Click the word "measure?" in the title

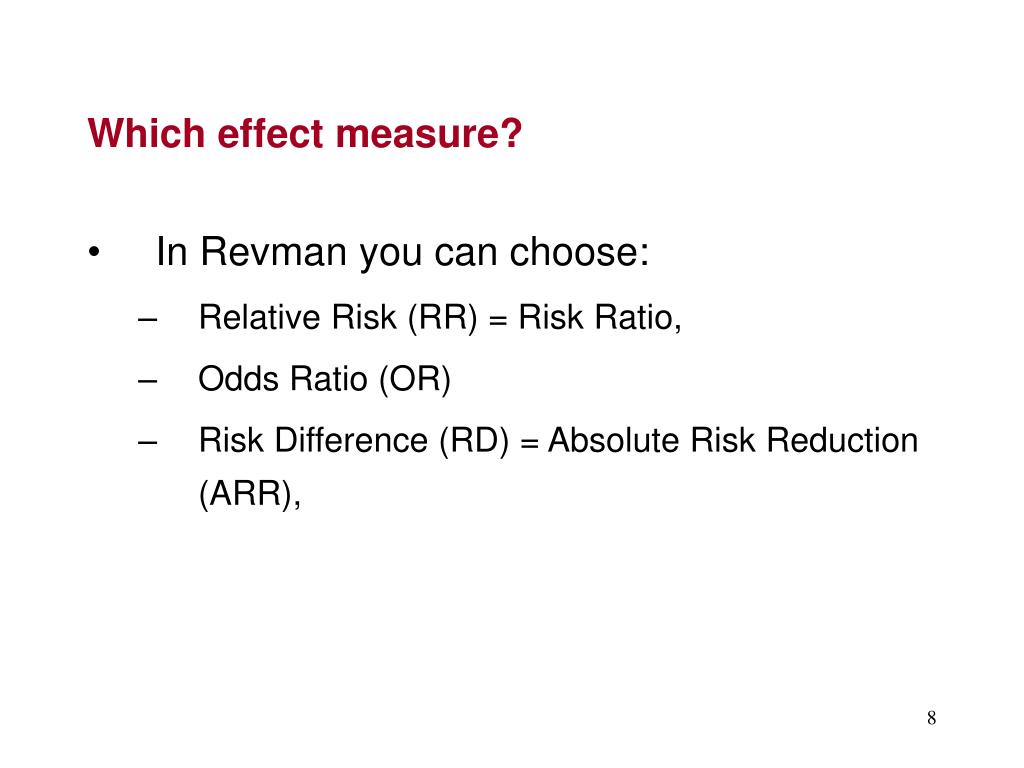[x=429, y=133]
